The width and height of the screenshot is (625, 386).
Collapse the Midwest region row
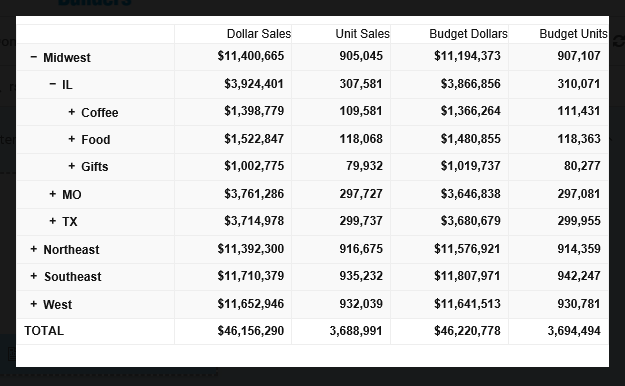point(33,57)
